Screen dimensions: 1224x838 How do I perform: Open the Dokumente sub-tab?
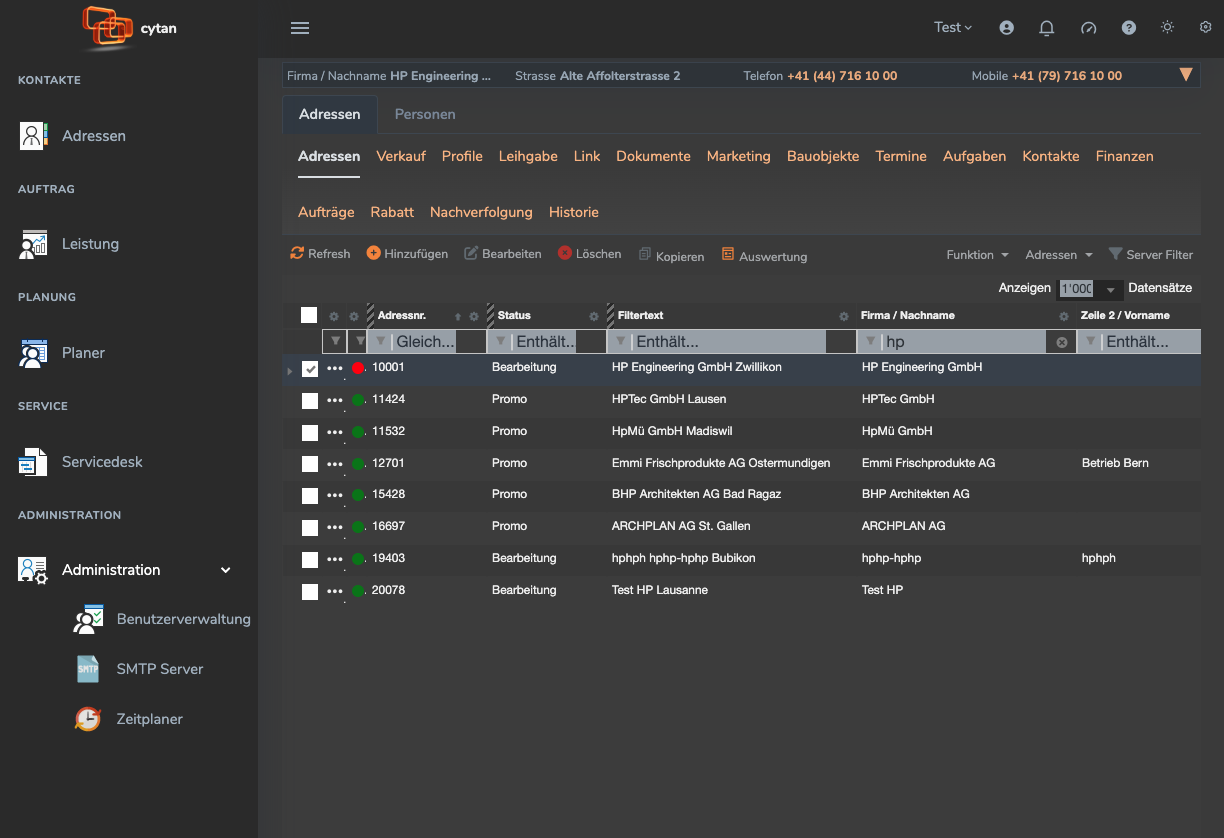(x=653, y=156)
